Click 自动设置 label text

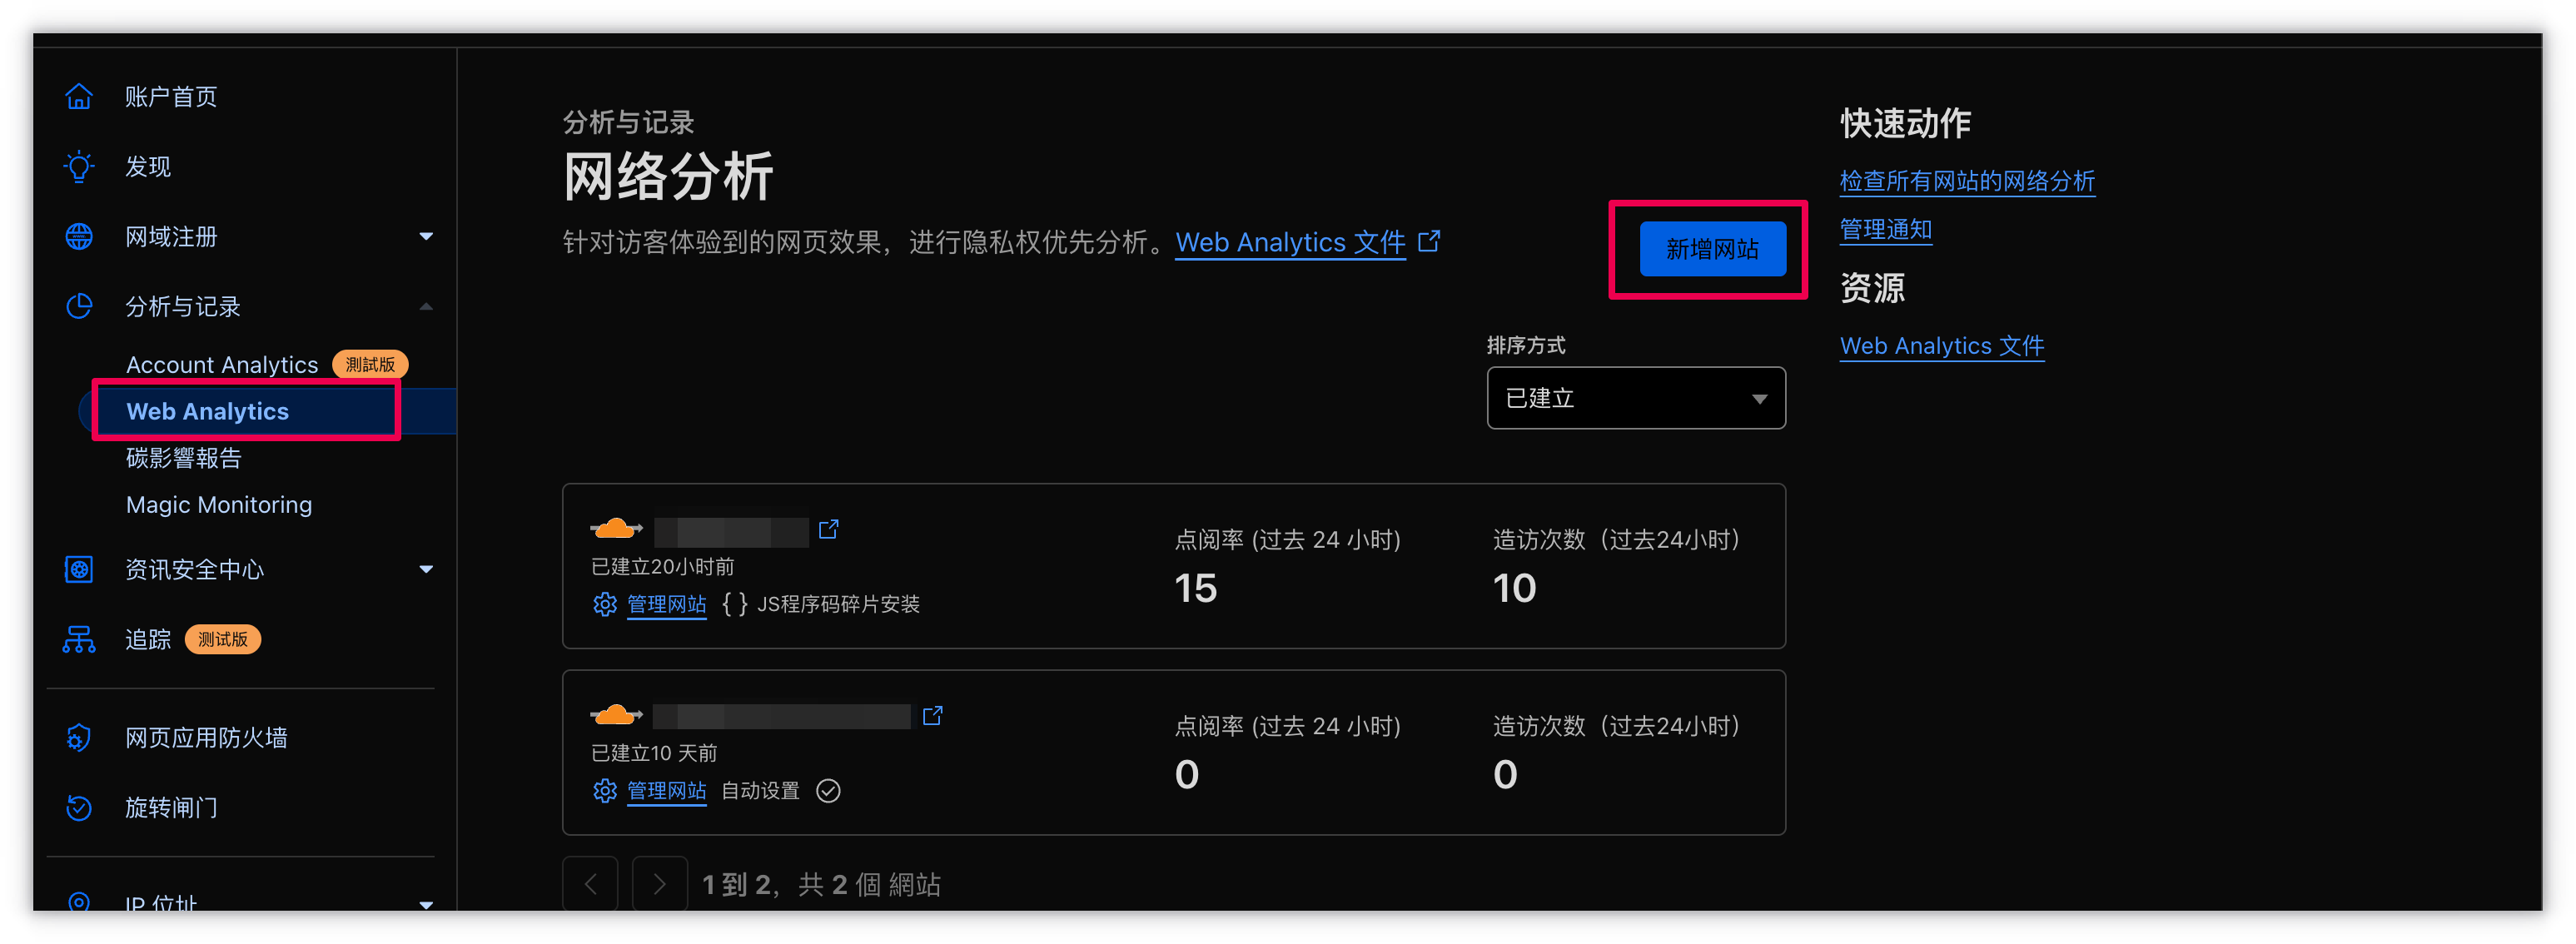coord(760,791)
